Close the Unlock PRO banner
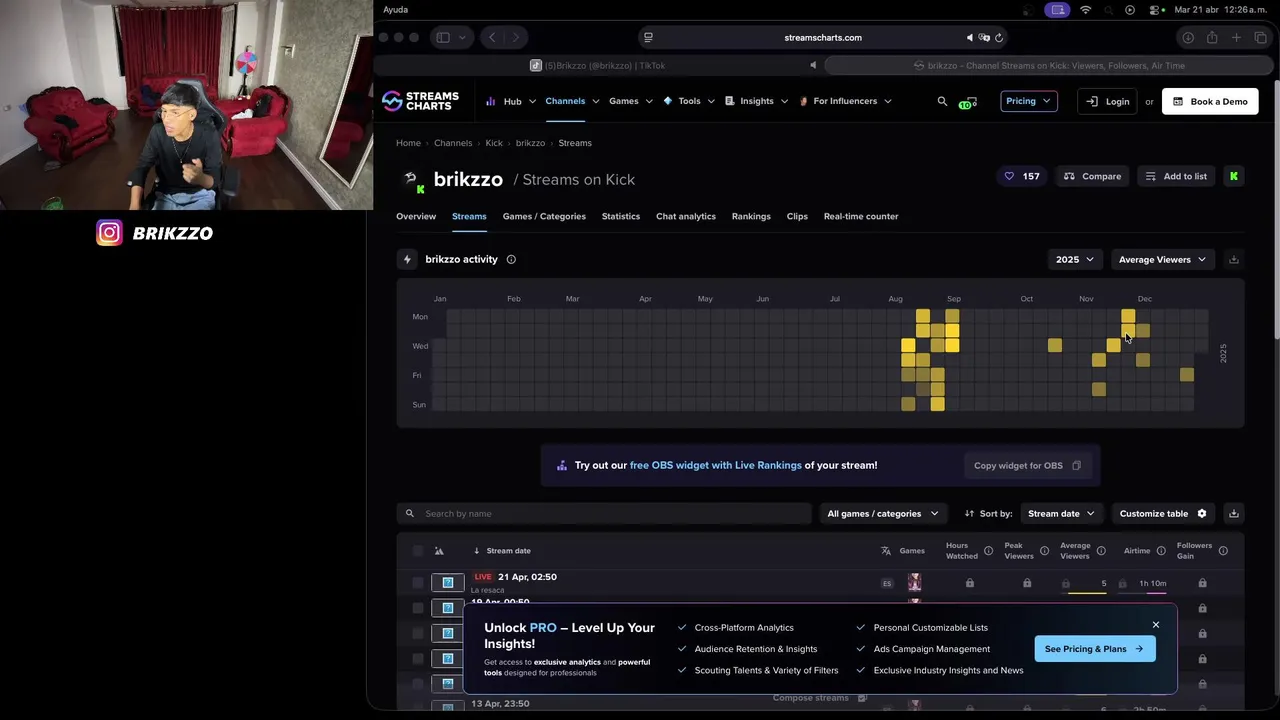The height and width of the screenshot is (720, 1280). pyautogui.click(x=1155, y=625)
